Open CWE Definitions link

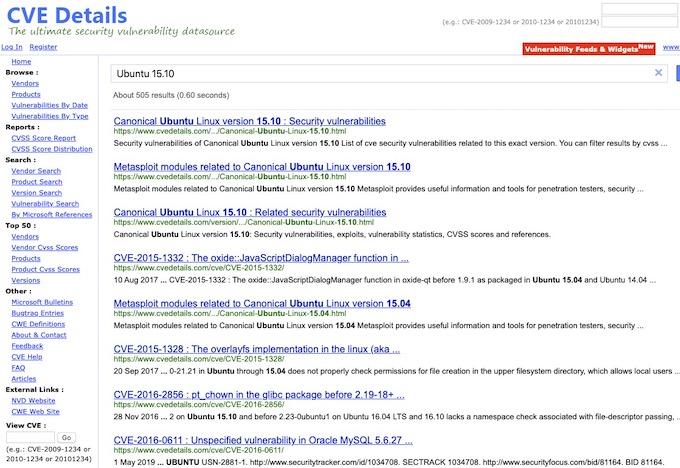point(38,324)
